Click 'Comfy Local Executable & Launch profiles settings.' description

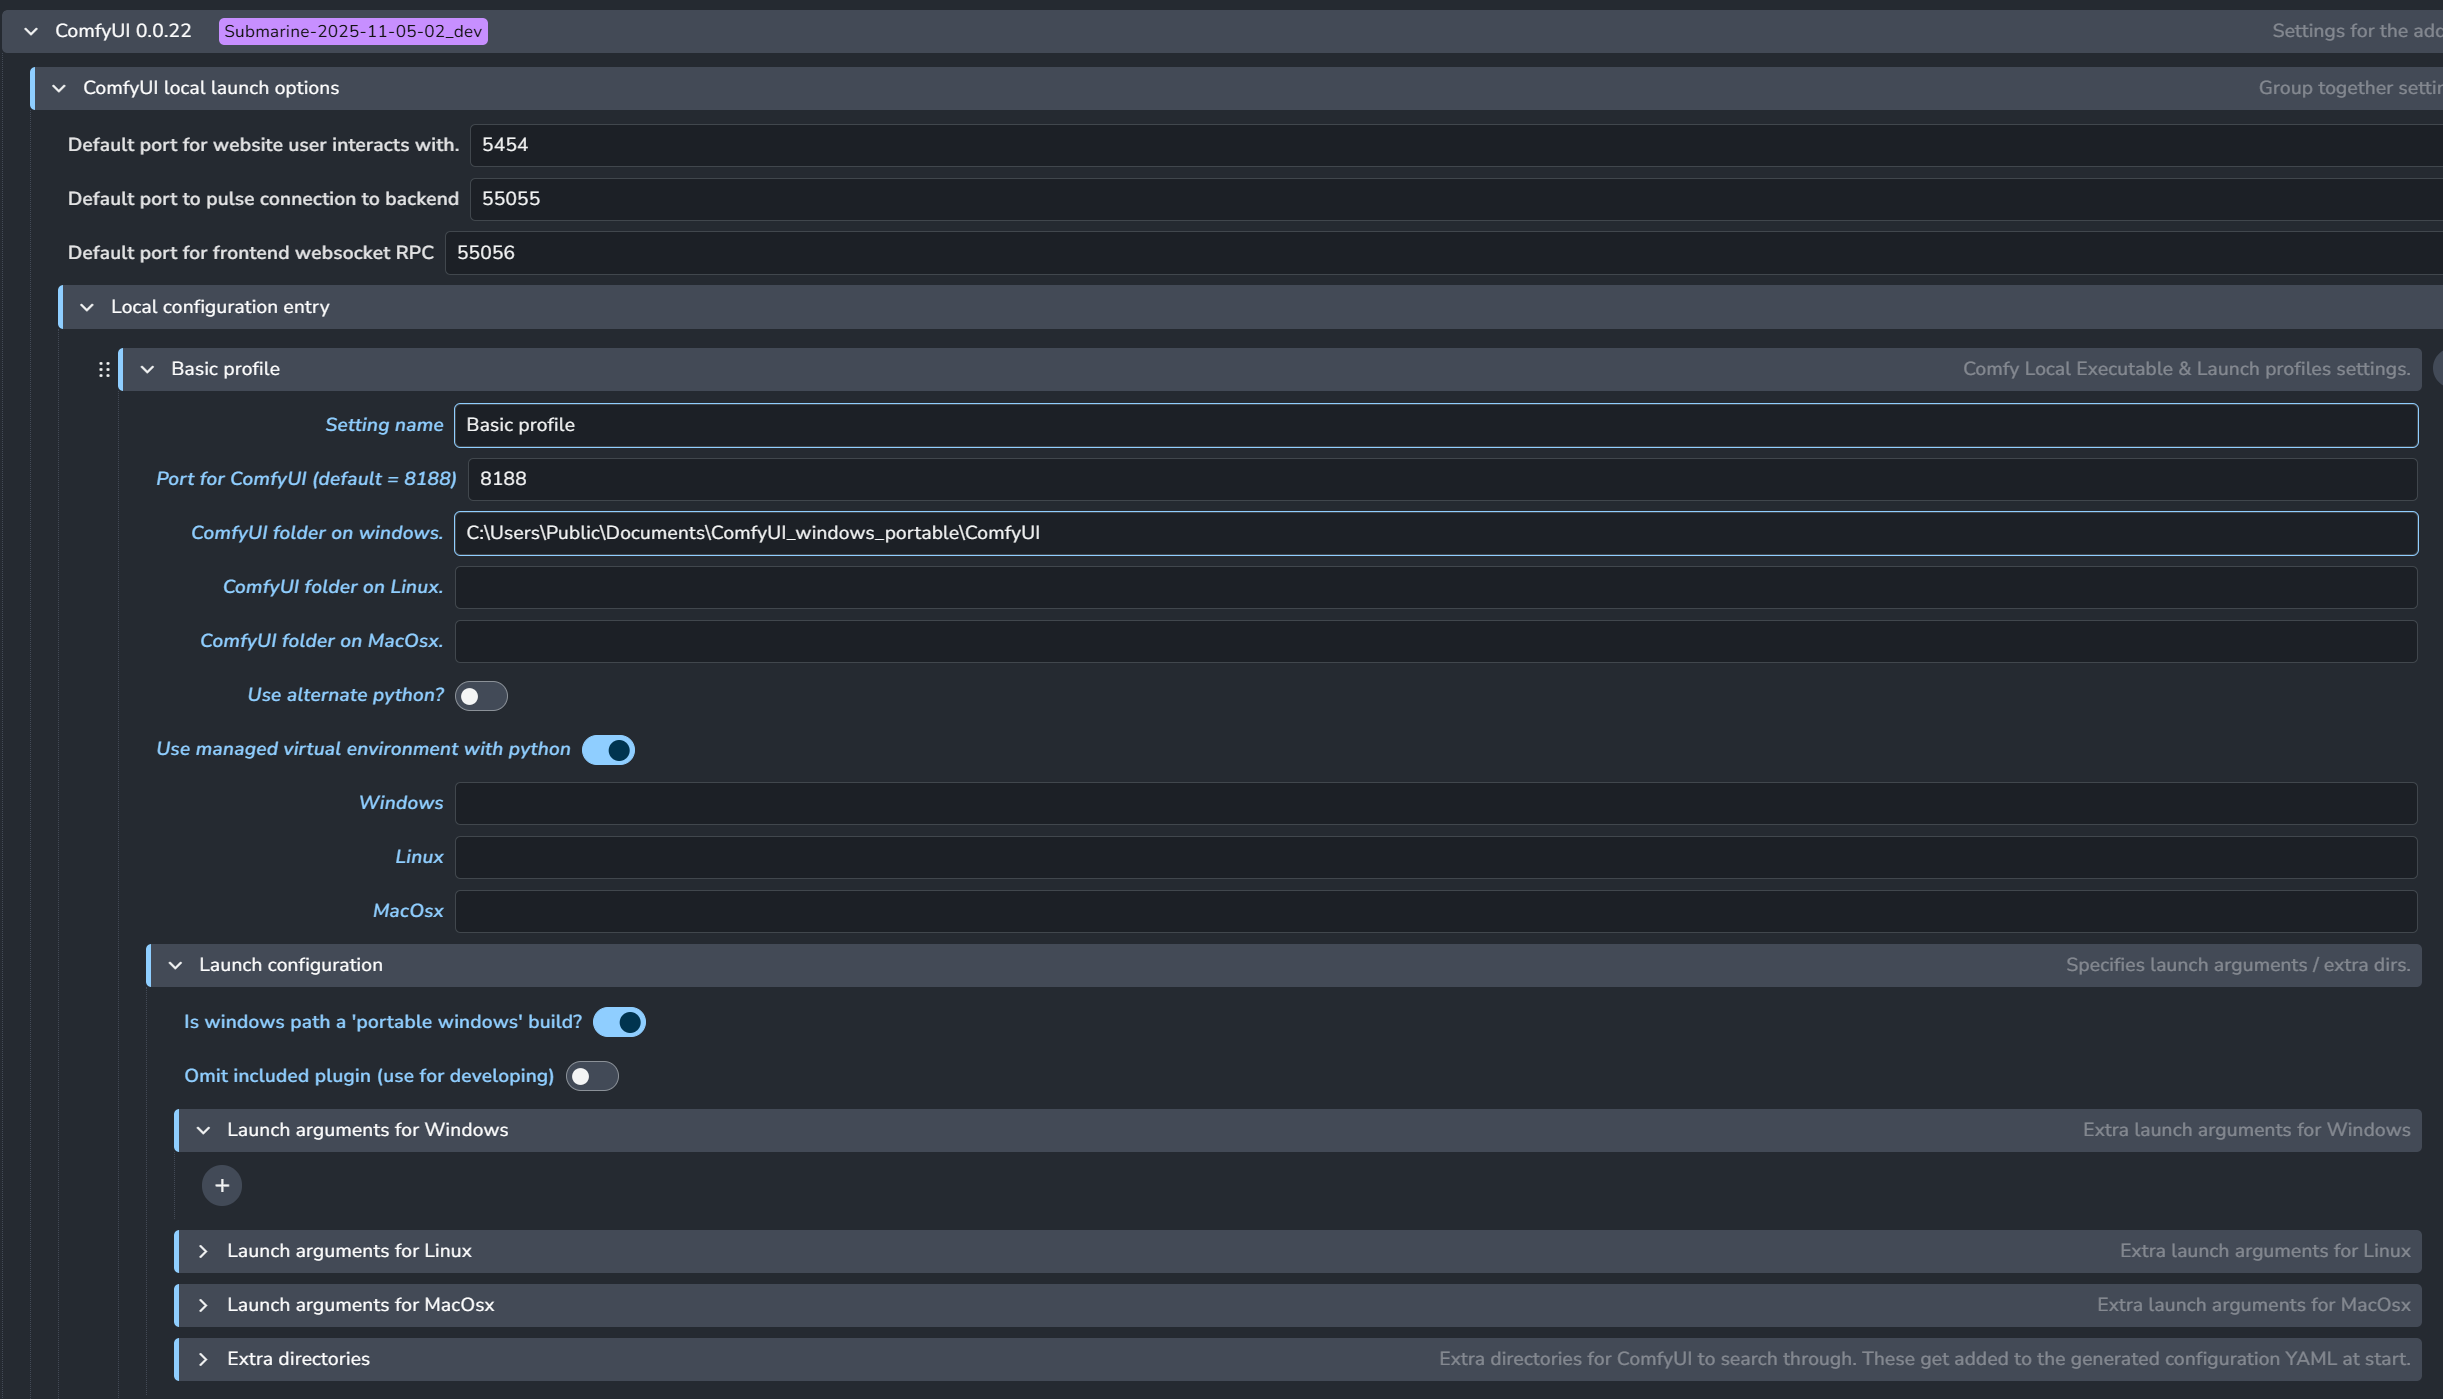[x=2186, y=369]
